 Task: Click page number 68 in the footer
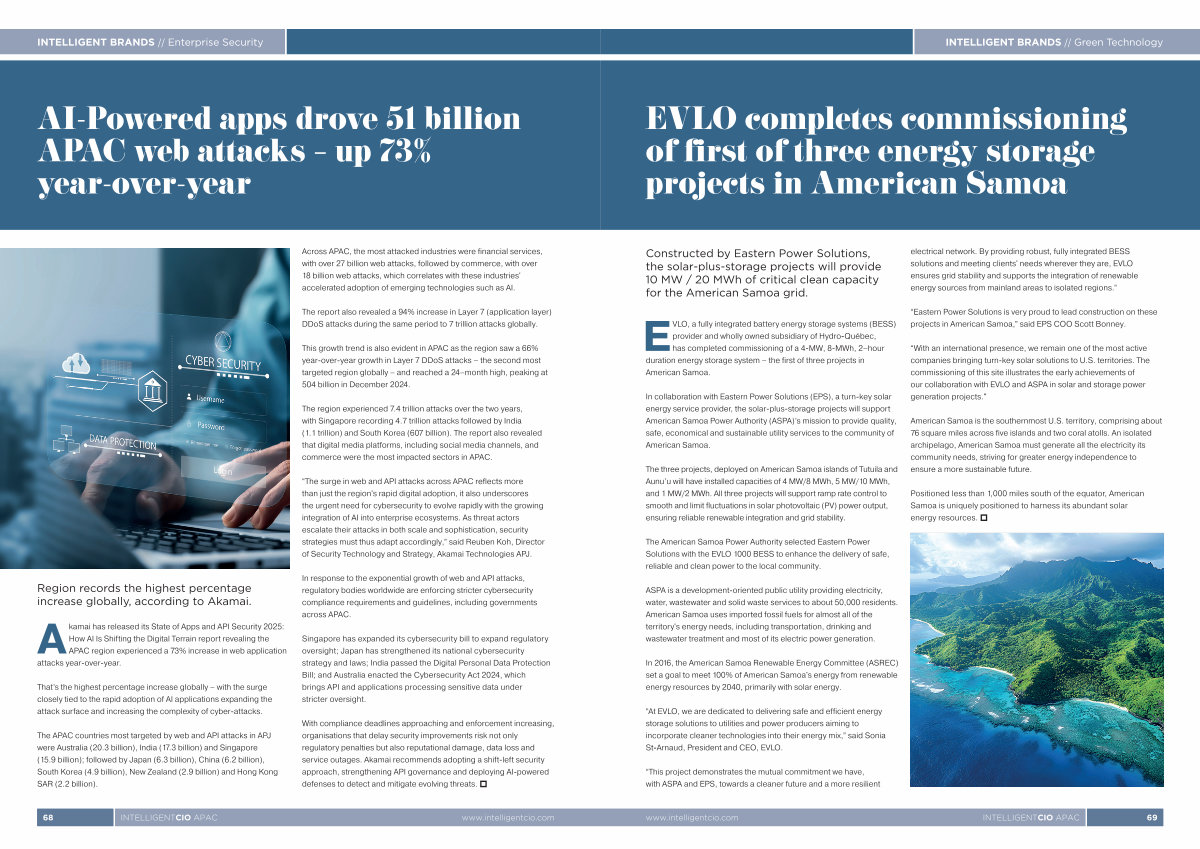coord(48,818)
